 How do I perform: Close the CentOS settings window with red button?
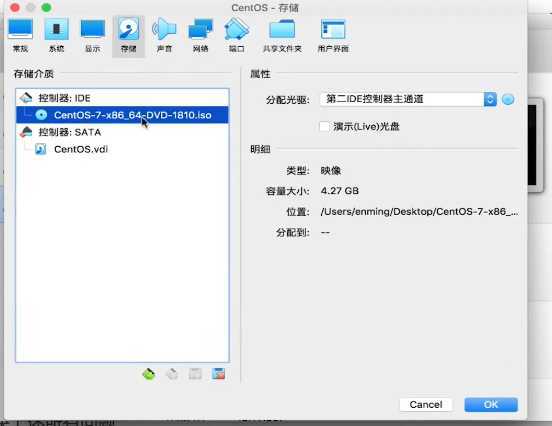click(15, 7)
